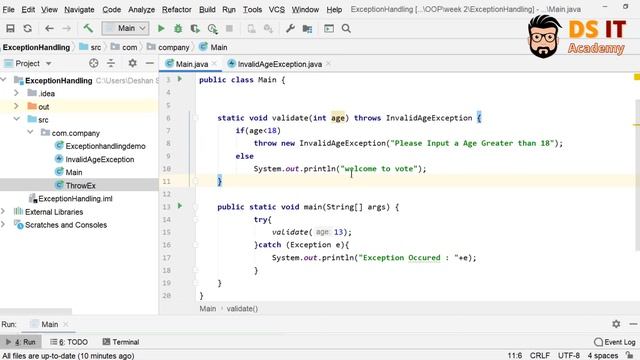The height and width of the screenshot is (360, 640).
Task: Close the InvalidAgeException.java tab
Action: click(329, 64)
